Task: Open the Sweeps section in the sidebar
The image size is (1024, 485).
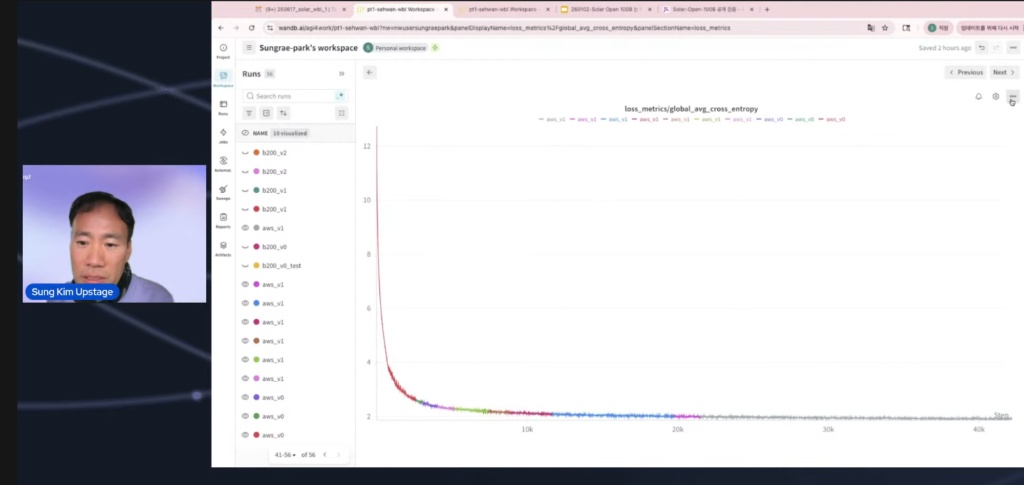Action: [223, 192]
